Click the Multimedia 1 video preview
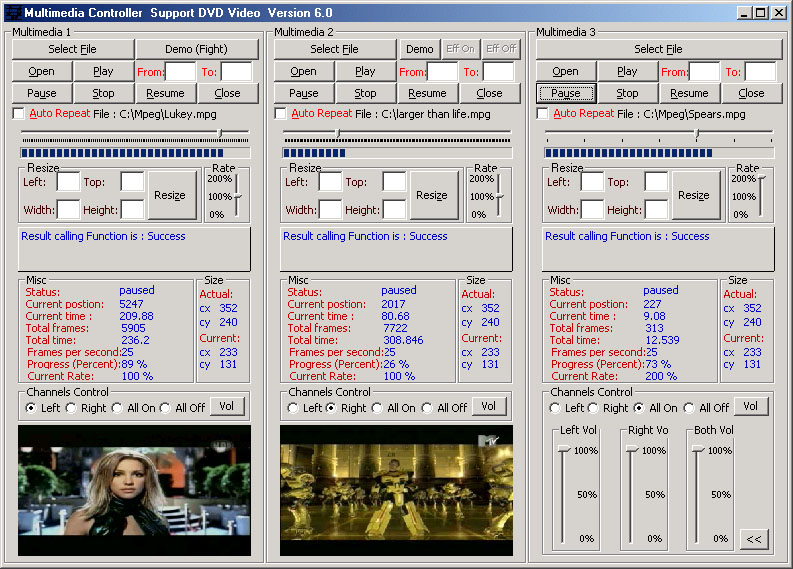This screenshot has height=569, width=793. (135, 490)
